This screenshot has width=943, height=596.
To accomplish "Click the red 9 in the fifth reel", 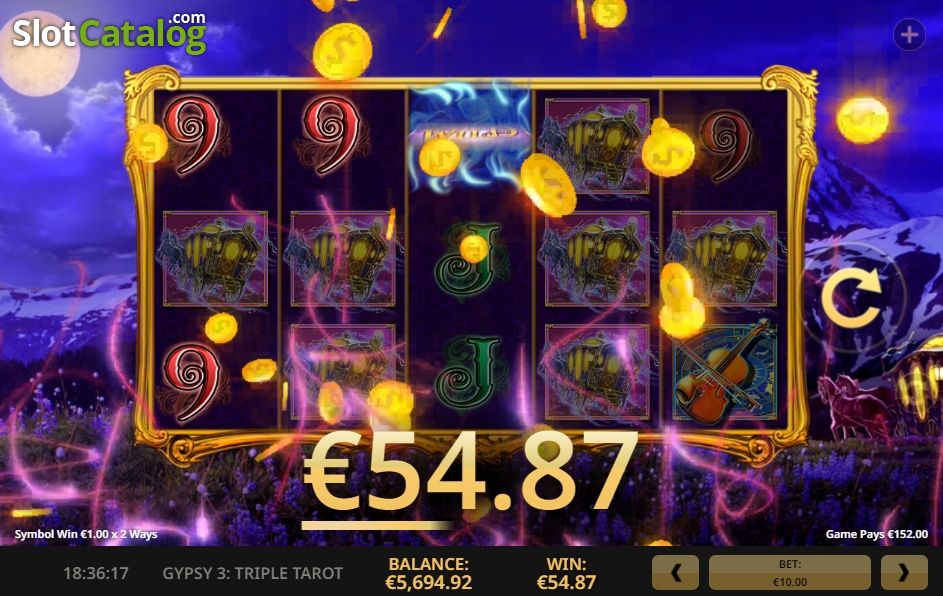I will (725, 146).
